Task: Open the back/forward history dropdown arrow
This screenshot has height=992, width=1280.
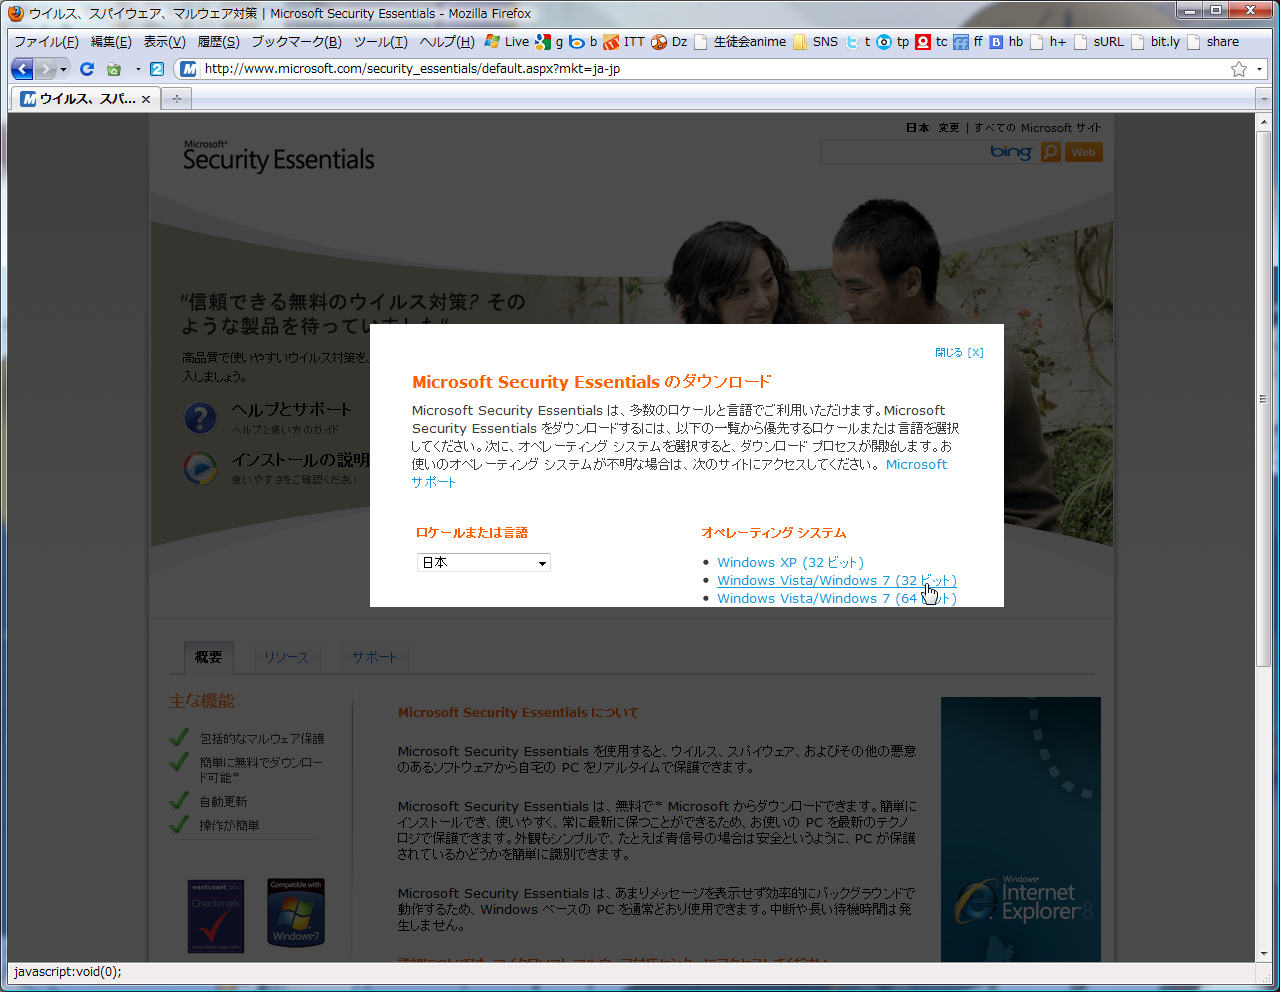Action: pyautogui.click(x=64, y=69)
